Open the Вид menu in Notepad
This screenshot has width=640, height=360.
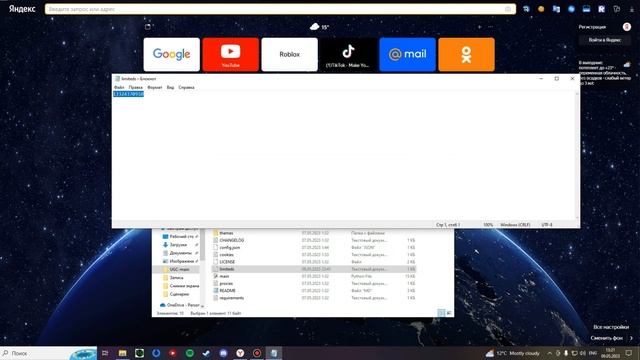tap(170, 87)
